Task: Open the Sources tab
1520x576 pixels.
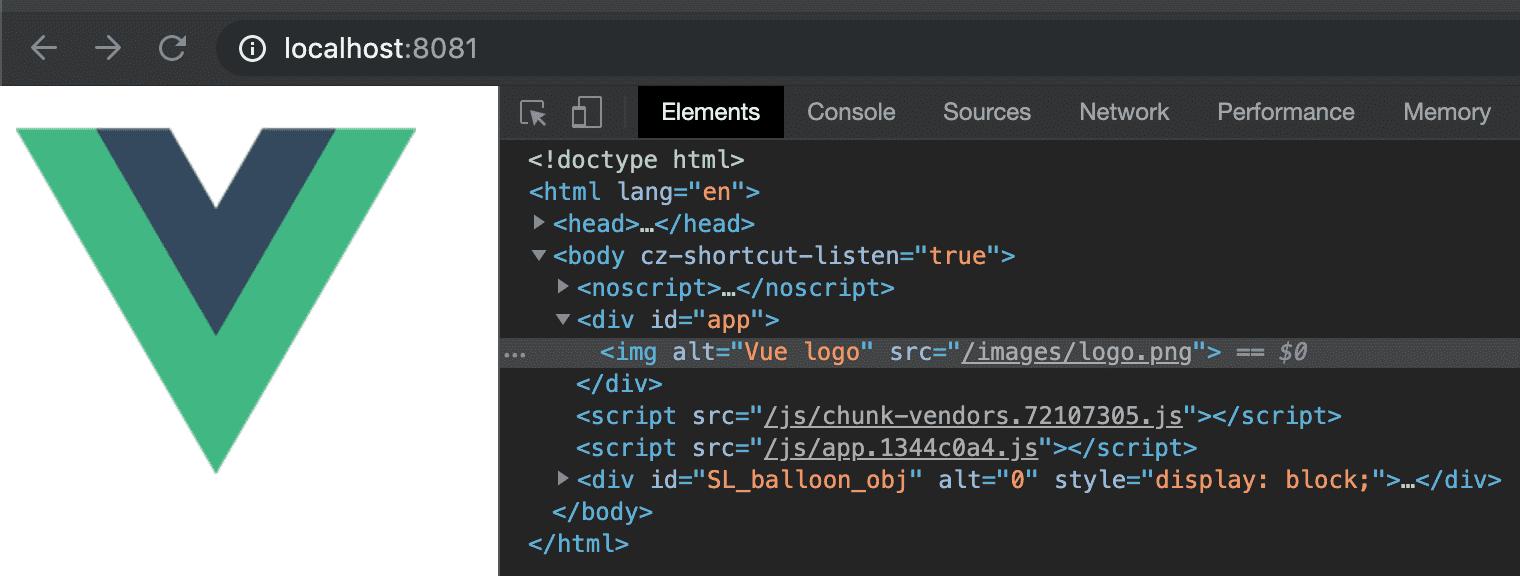Action: [986, 112]
